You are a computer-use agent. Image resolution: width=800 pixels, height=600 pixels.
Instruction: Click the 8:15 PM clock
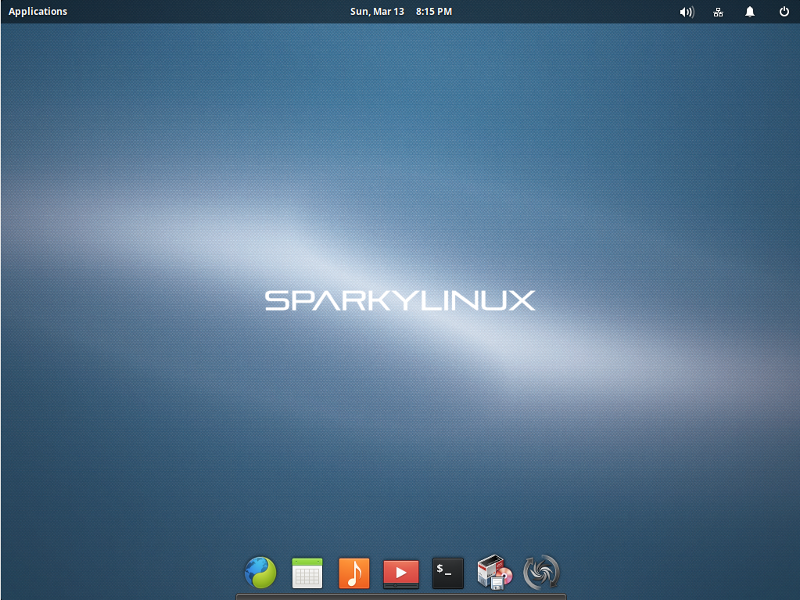tap(434, 11)
